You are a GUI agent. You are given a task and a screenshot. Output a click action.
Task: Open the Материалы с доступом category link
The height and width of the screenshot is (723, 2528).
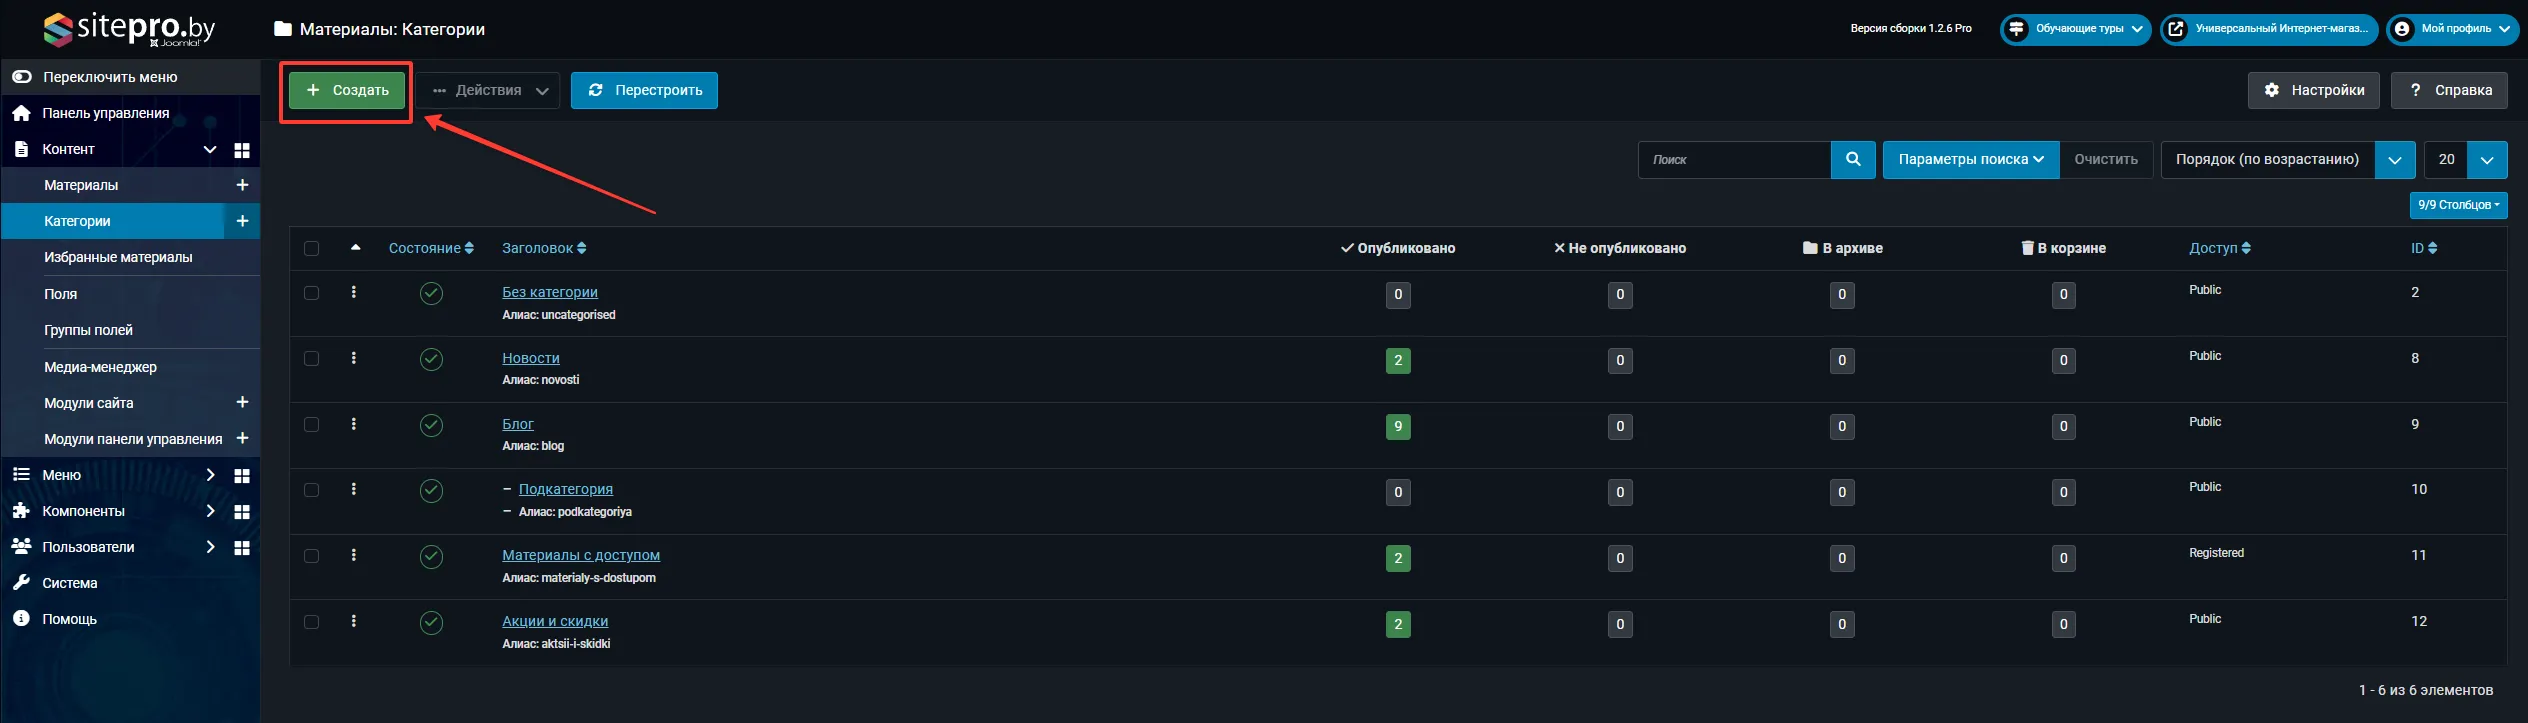[580, 555]
